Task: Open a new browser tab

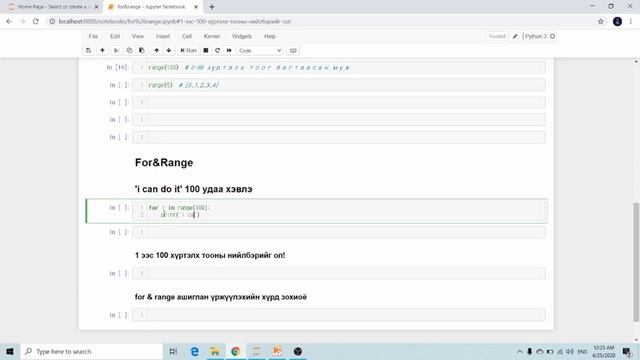Action: coord(212,7)
